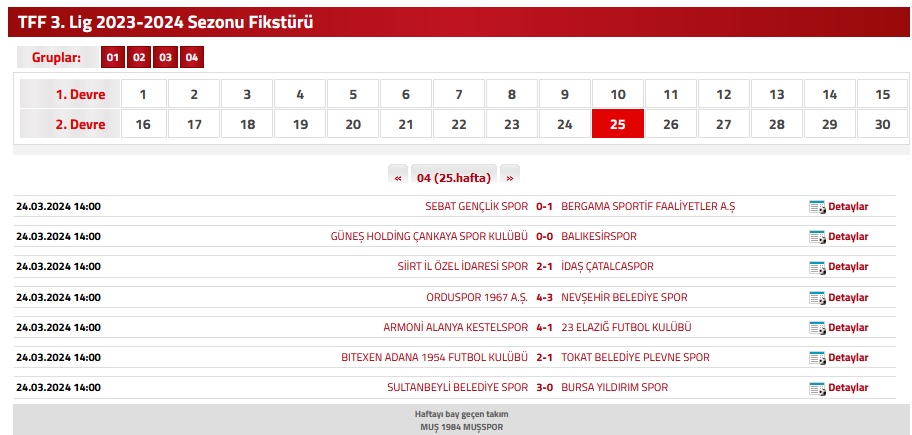Select week 2 in fixture grid
The height and width of the screenshot is (435, 912).
click(x=194, y=94)
